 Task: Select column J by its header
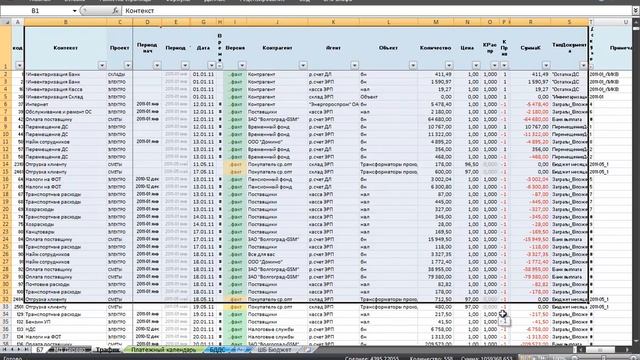277,22
